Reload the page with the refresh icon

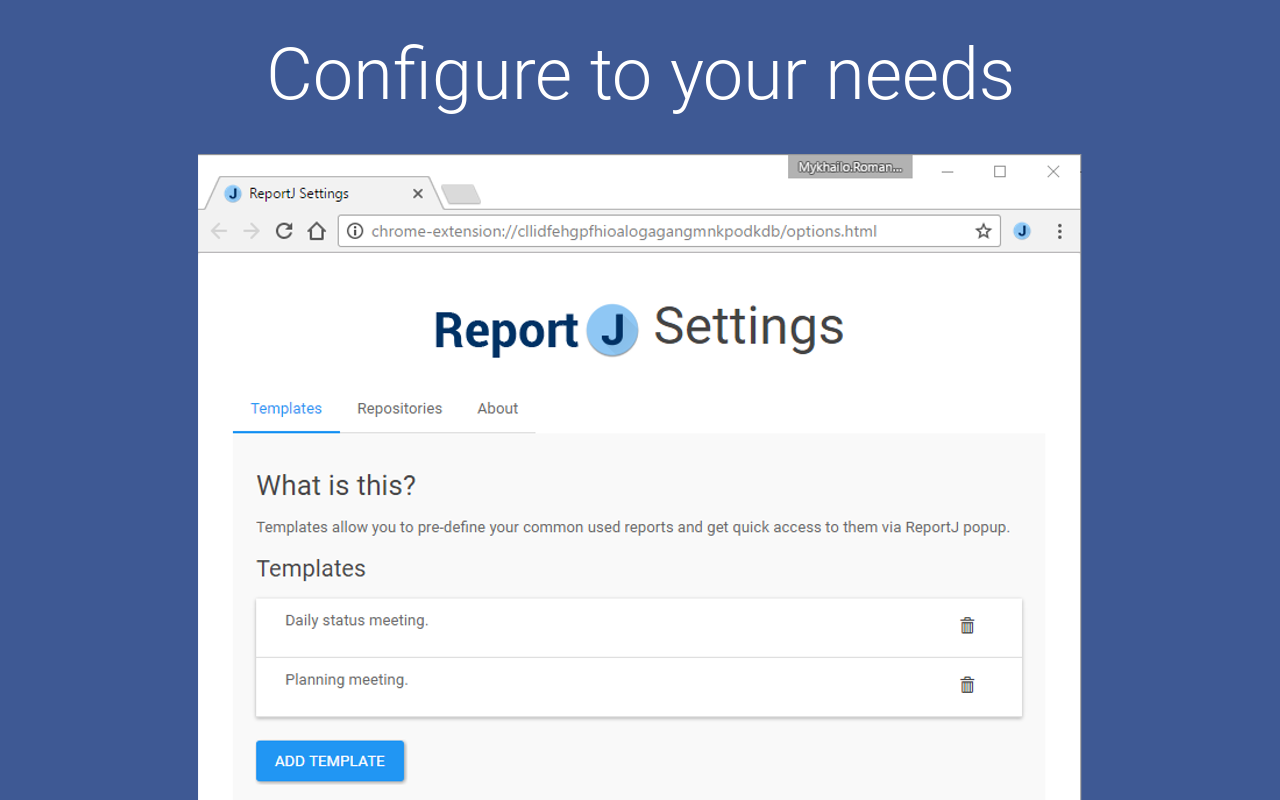point(284,231)
